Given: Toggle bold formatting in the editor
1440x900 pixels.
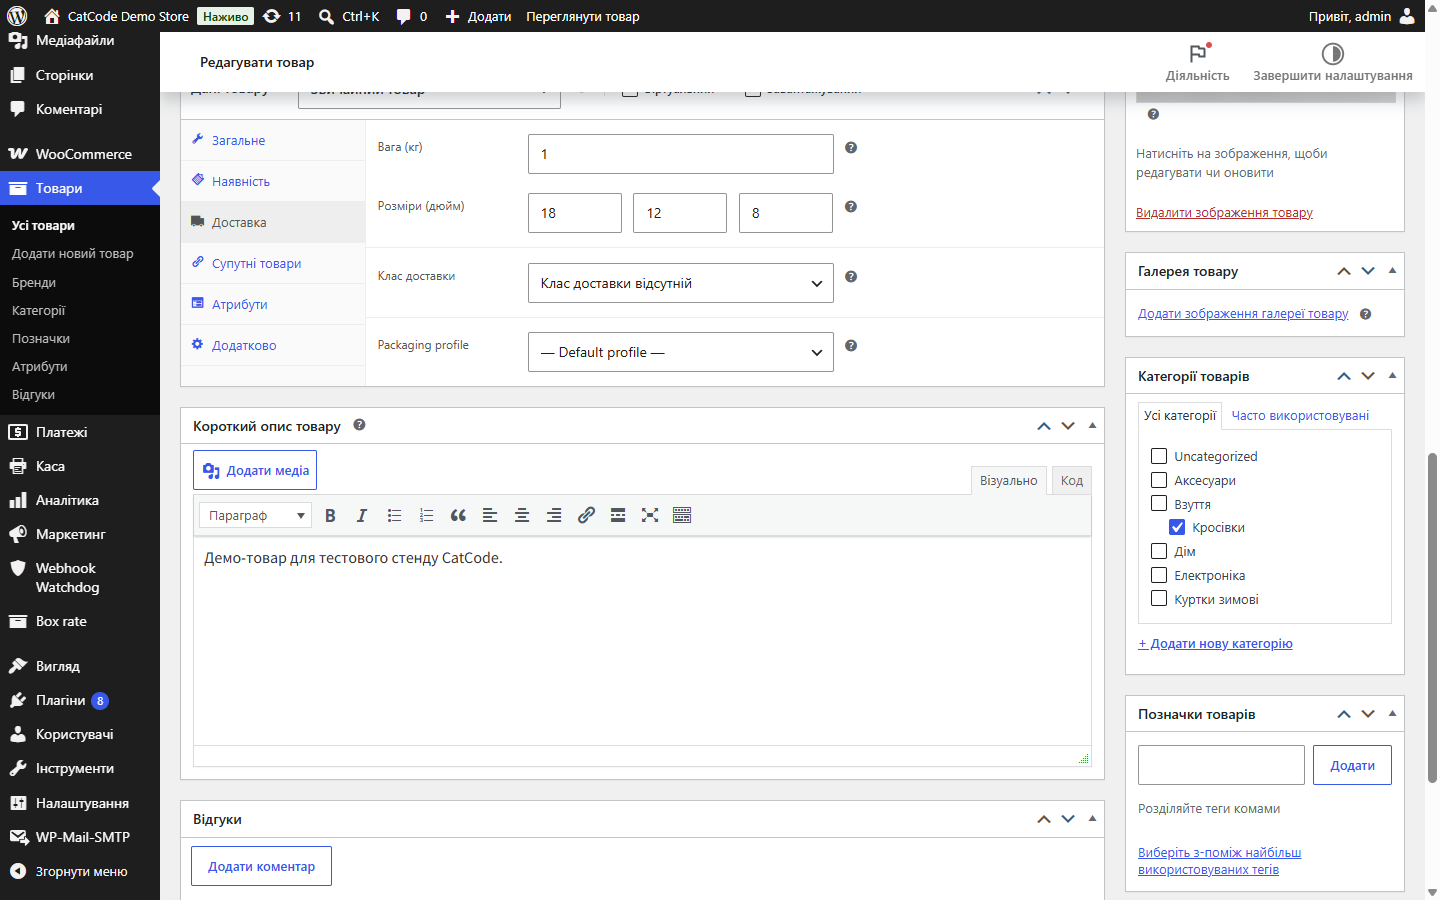Looking at the screenshot, I should (330, 515).
